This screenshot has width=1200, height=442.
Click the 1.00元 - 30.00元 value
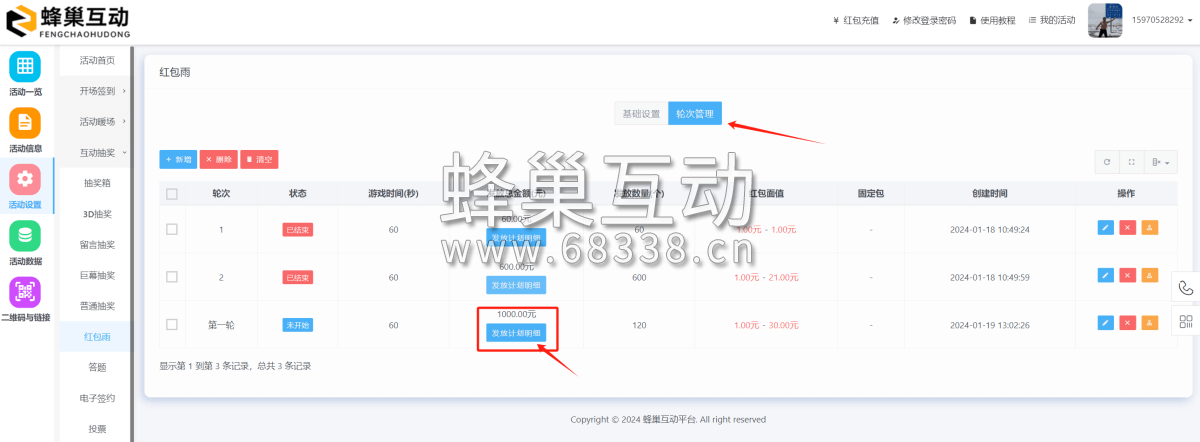(x=766, y=324)
